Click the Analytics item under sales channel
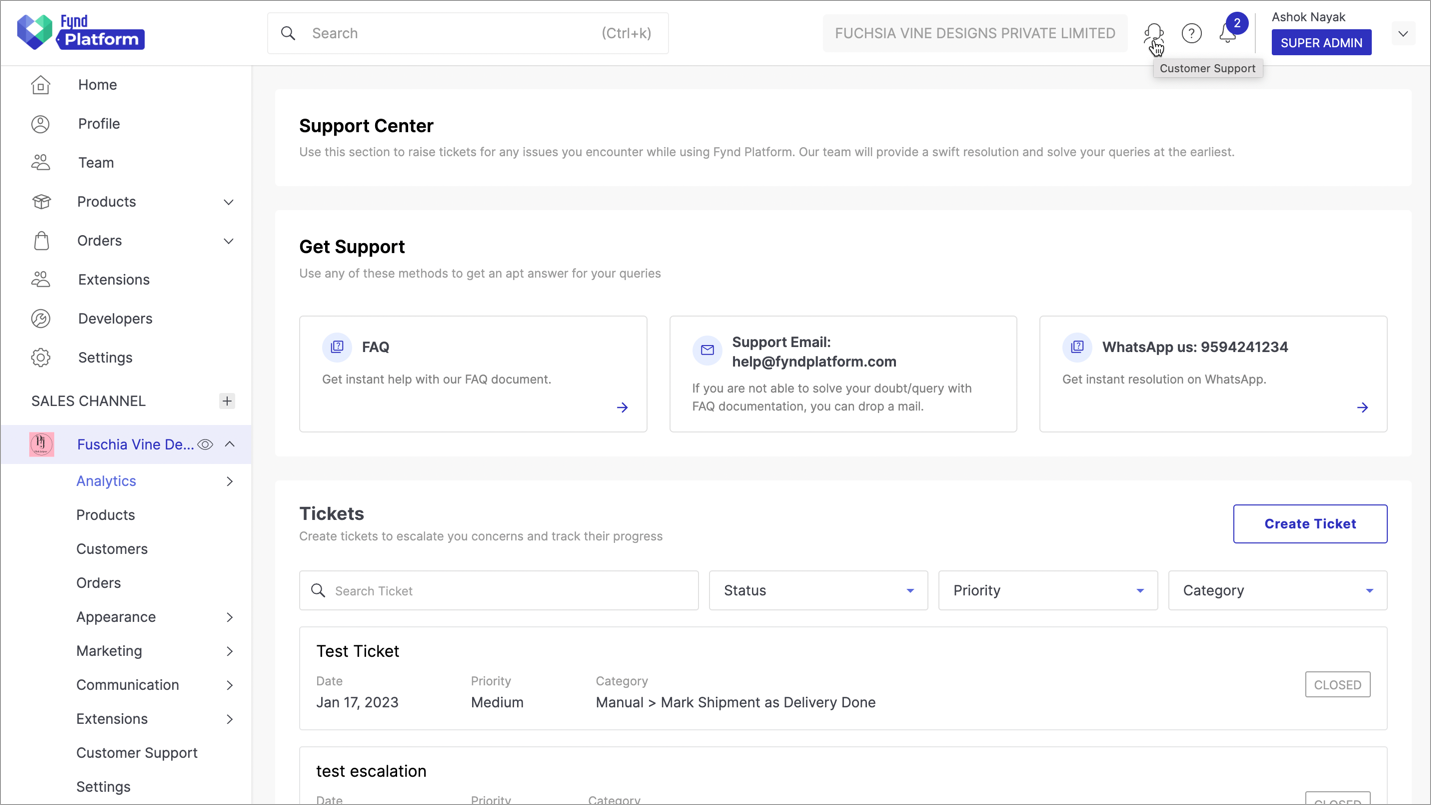This screenshot has height=805, width=1431. (106, 481)
